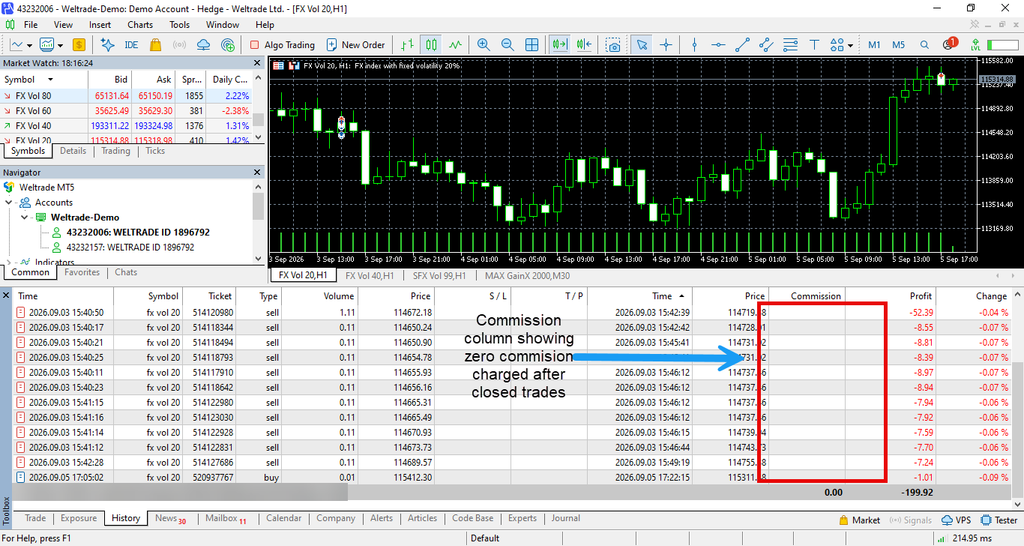Open the Strategy Tester button
The height and width of the screenshot is (546, 1024).
[999, 520]
